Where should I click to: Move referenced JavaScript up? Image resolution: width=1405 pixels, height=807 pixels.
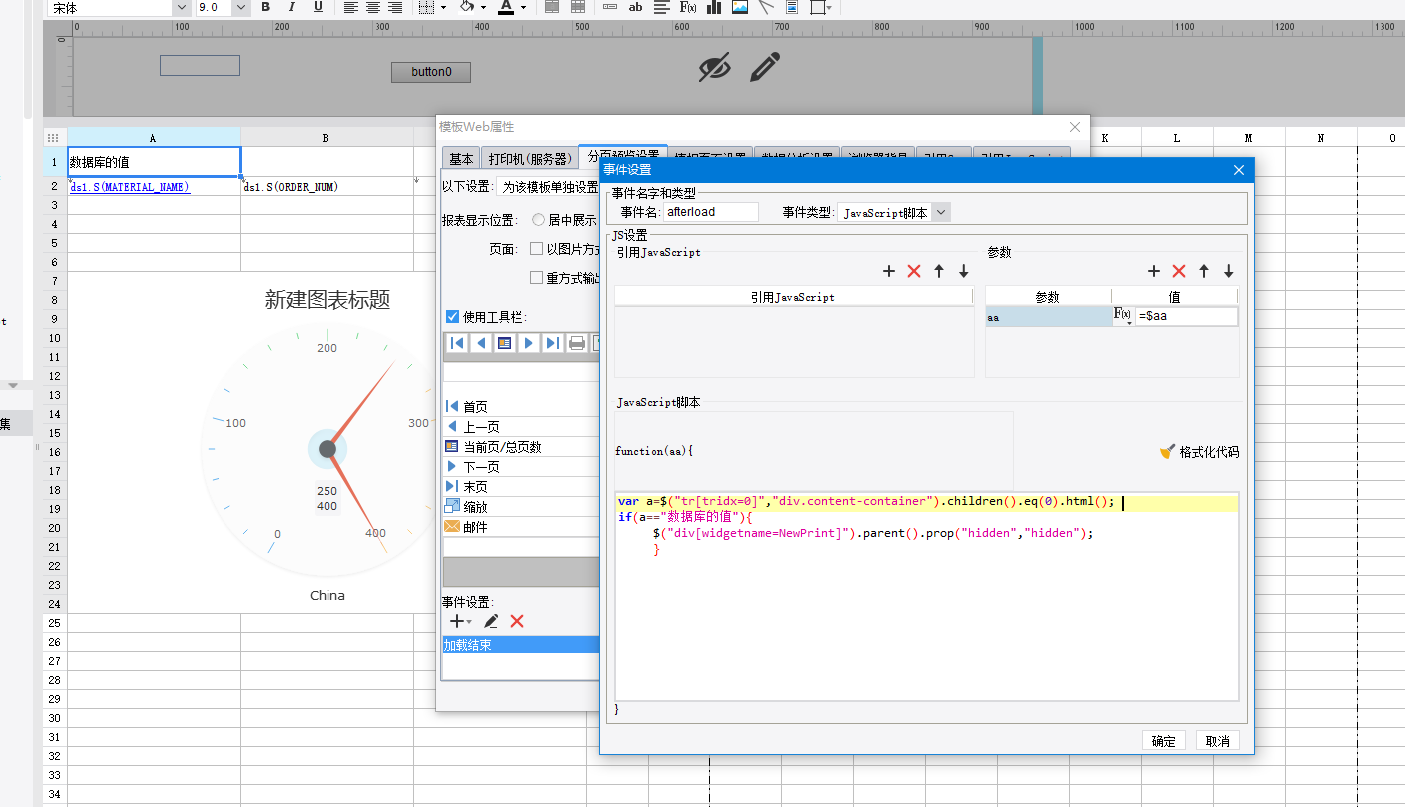[939, 271]
